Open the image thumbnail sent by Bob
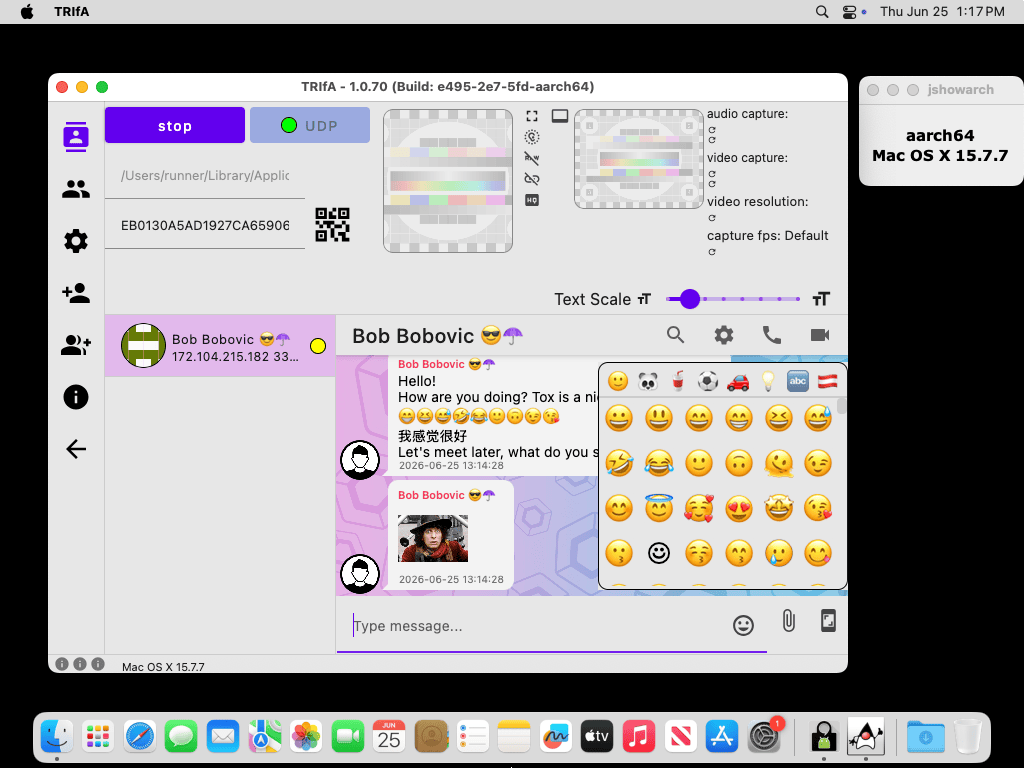1024x768 pixels. 433,539
